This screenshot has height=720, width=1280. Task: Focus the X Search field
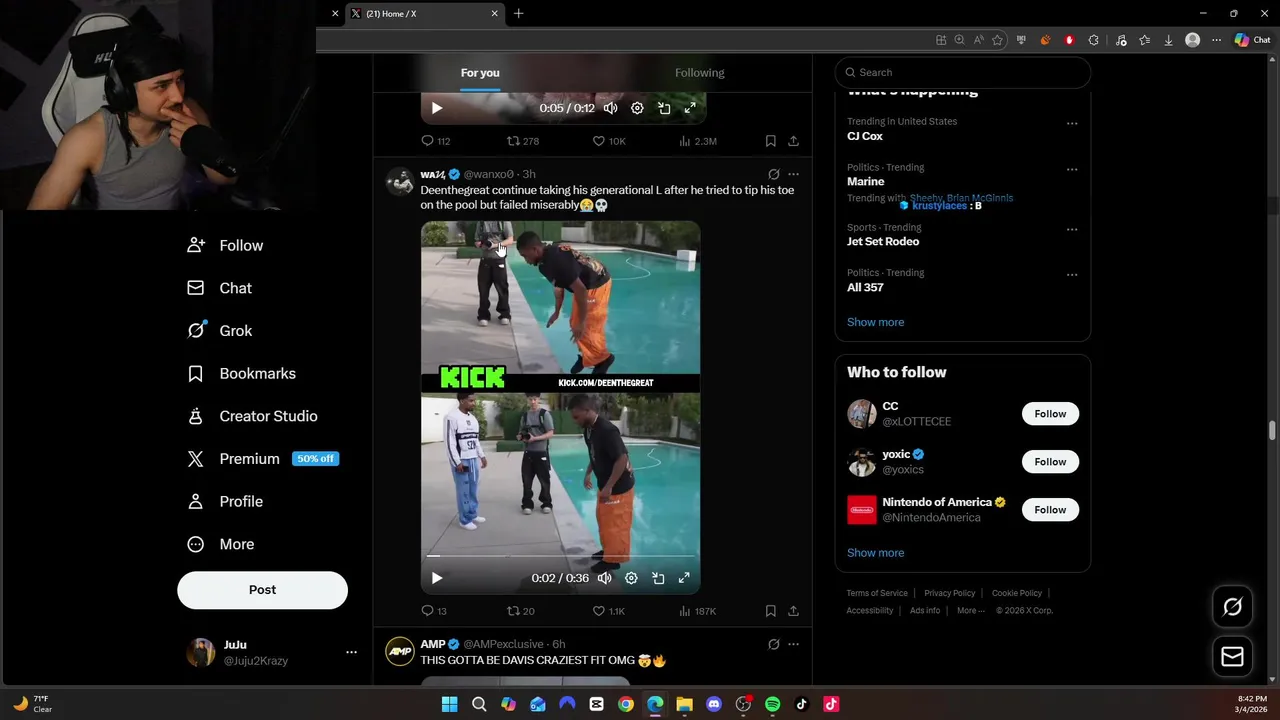tap(962, 72)
